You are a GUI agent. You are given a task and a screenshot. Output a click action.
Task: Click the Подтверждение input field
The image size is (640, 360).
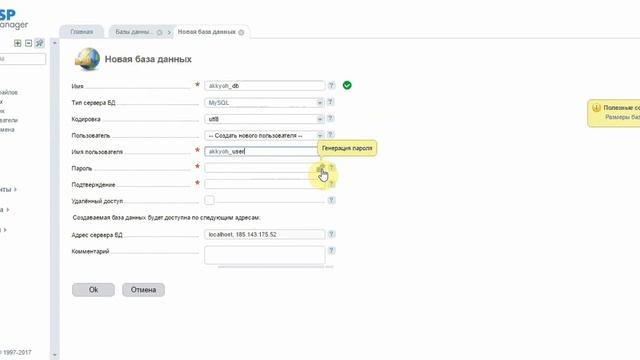pos(264,184)
